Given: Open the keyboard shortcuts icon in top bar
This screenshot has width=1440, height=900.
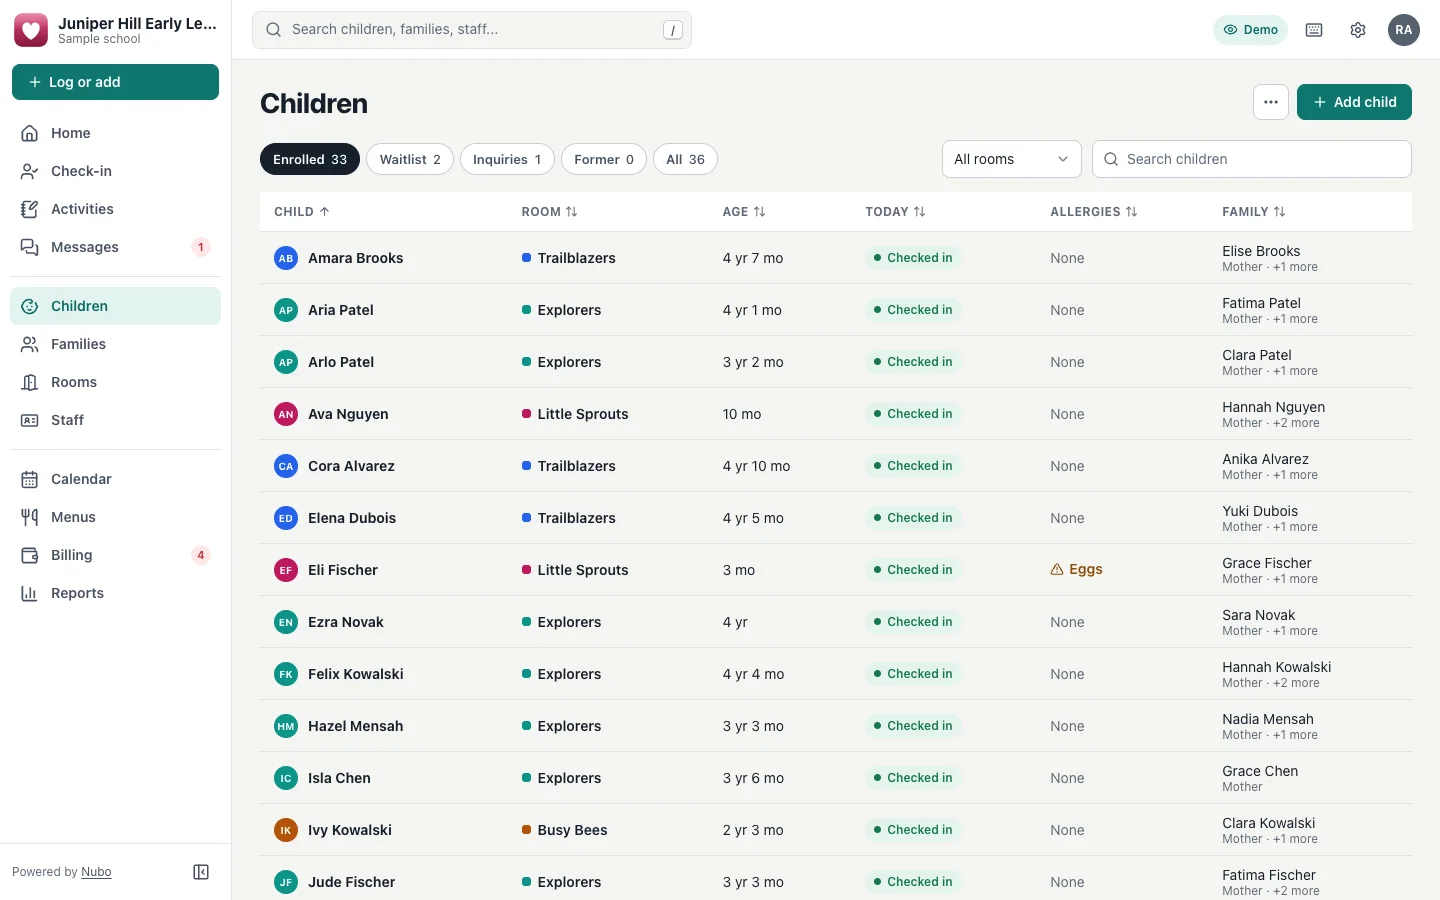Looking at the screenshot, I should tap(1314, 30).
